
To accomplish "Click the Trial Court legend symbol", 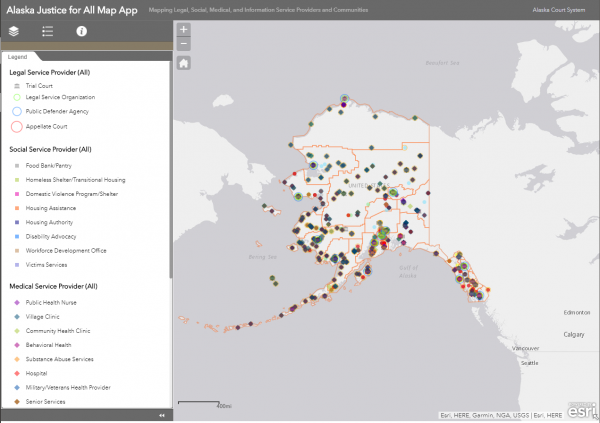I will (x=16, y=87).
